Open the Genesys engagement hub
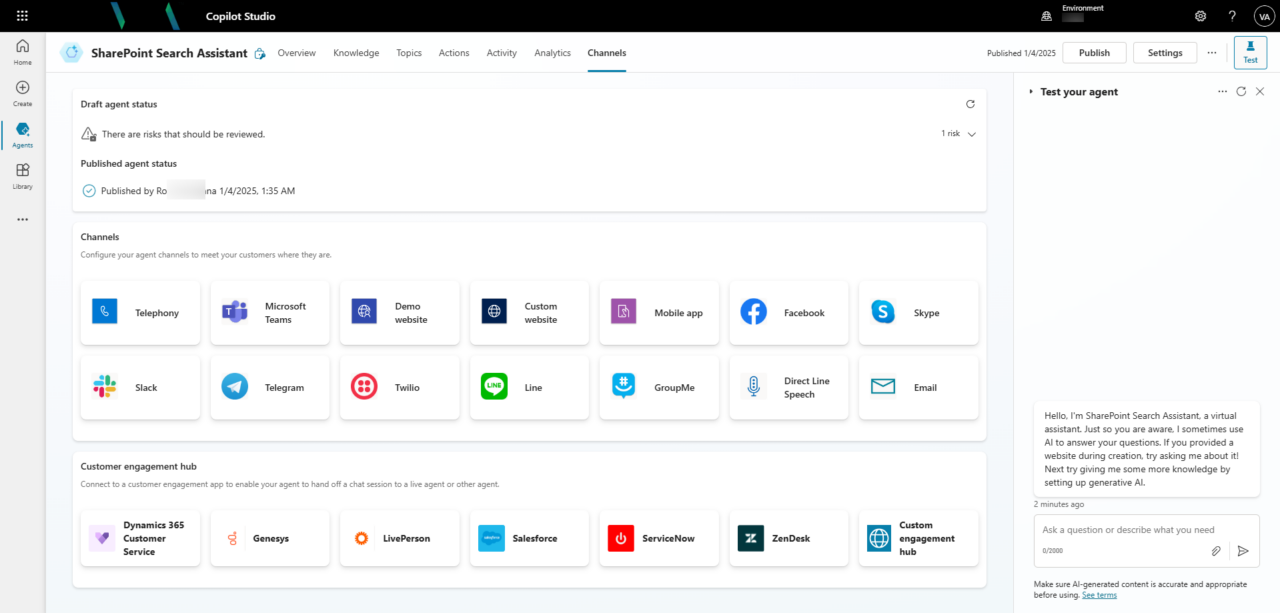Image resolution: width=1280 pixels, height=613 pixels. 270,538
